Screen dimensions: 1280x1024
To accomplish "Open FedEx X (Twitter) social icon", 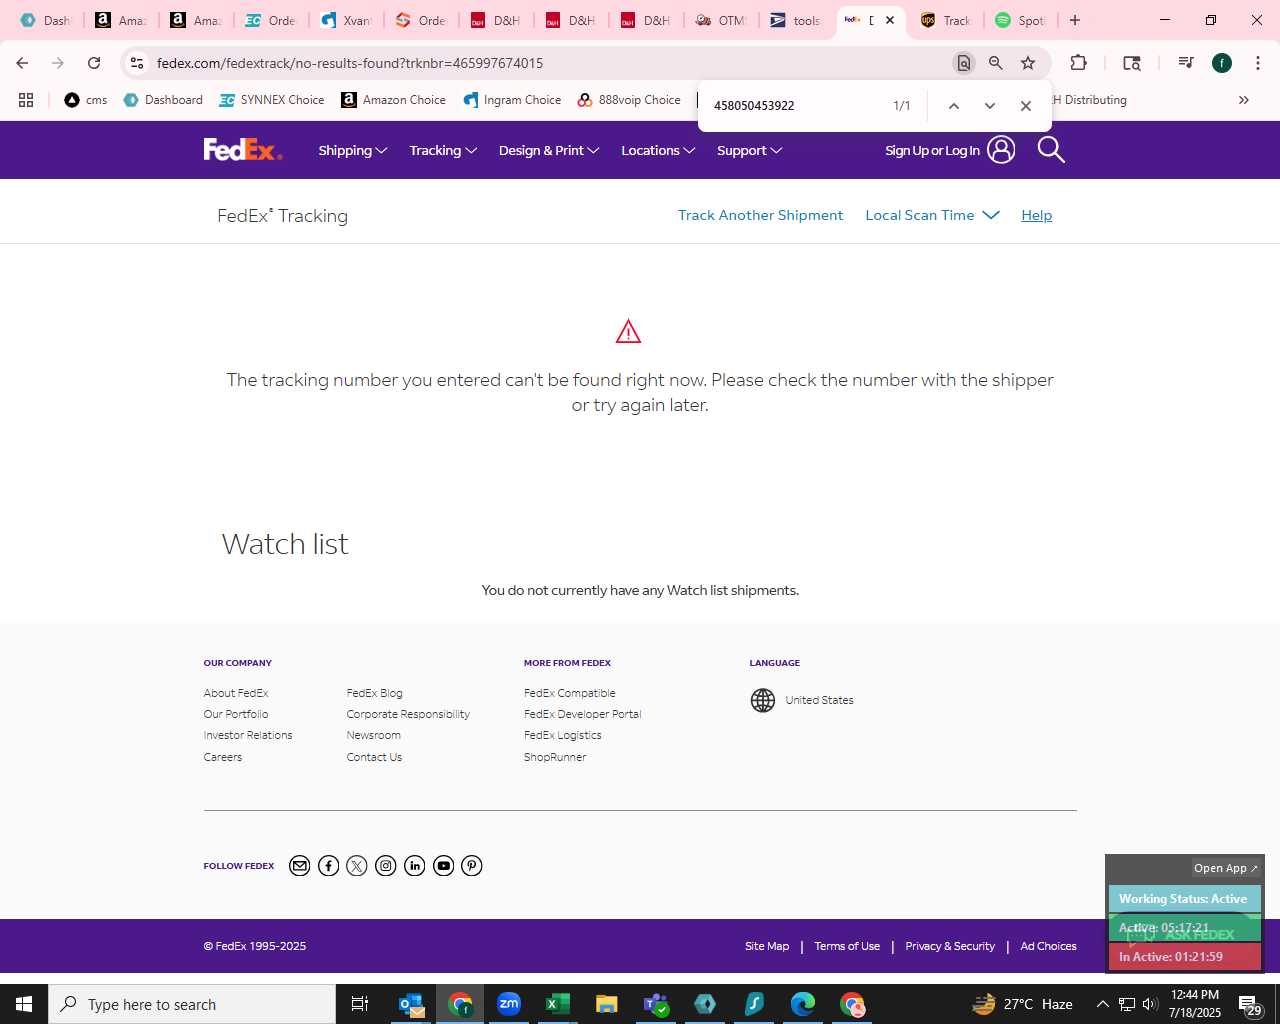I will tap(357, 866).
